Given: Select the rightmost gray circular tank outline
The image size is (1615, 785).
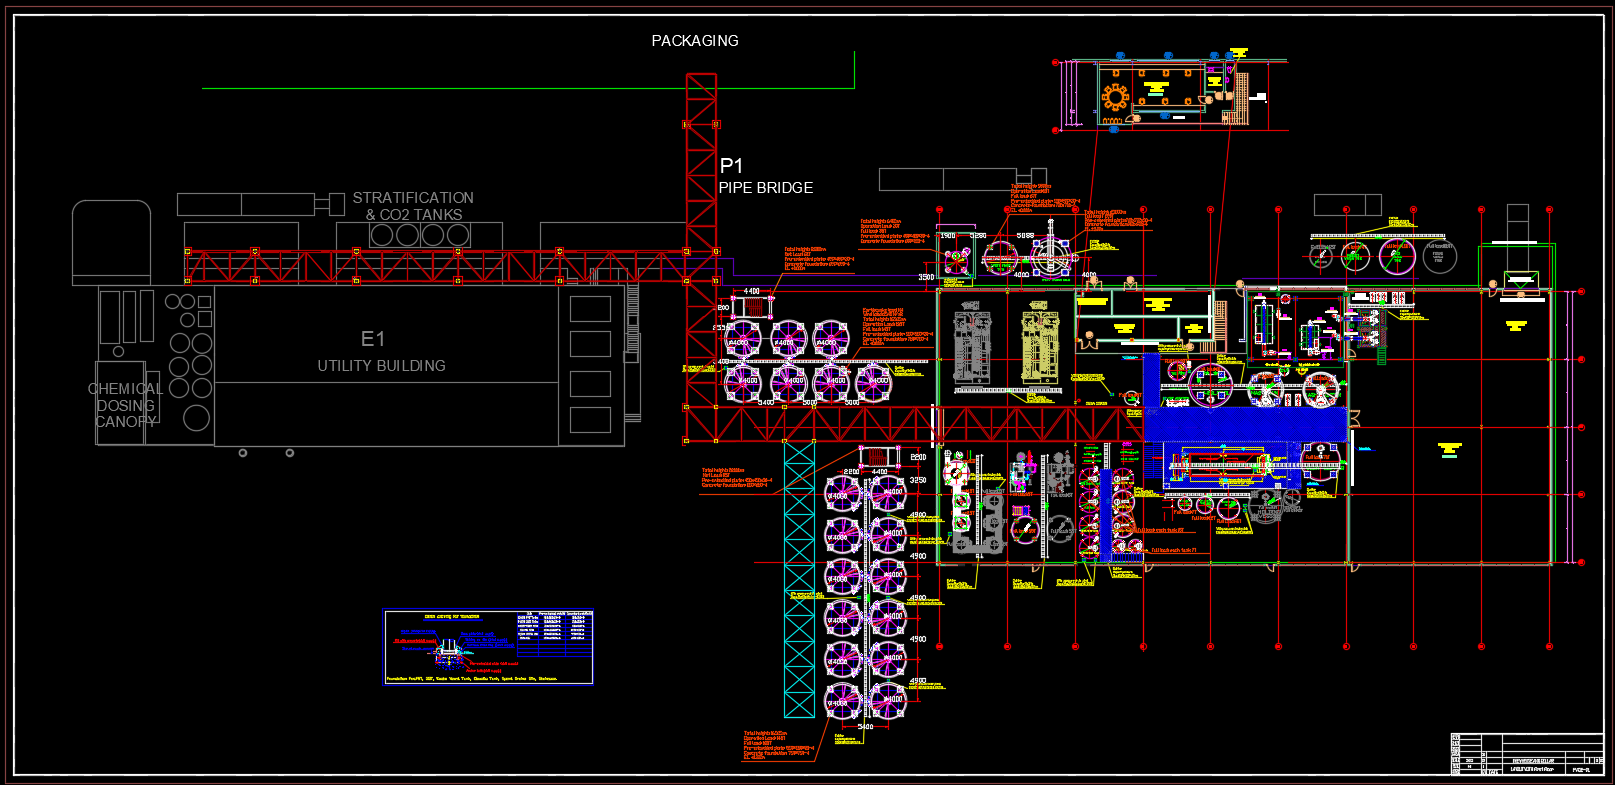Looking at the screenshot, I should (1439, 257).
